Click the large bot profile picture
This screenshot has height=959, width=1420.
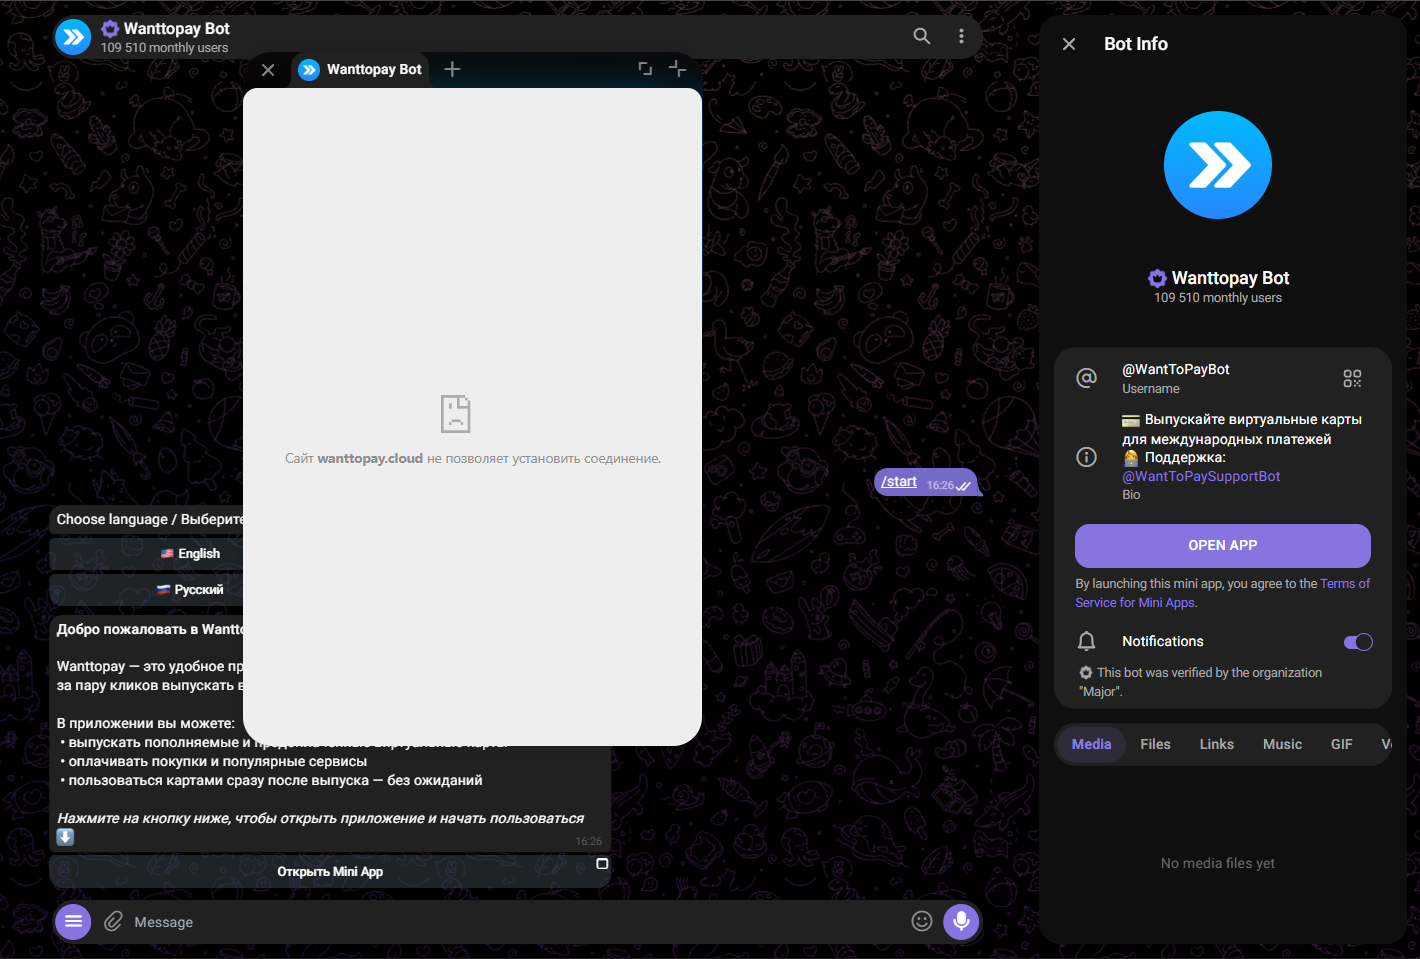(x=1218, y=165)
